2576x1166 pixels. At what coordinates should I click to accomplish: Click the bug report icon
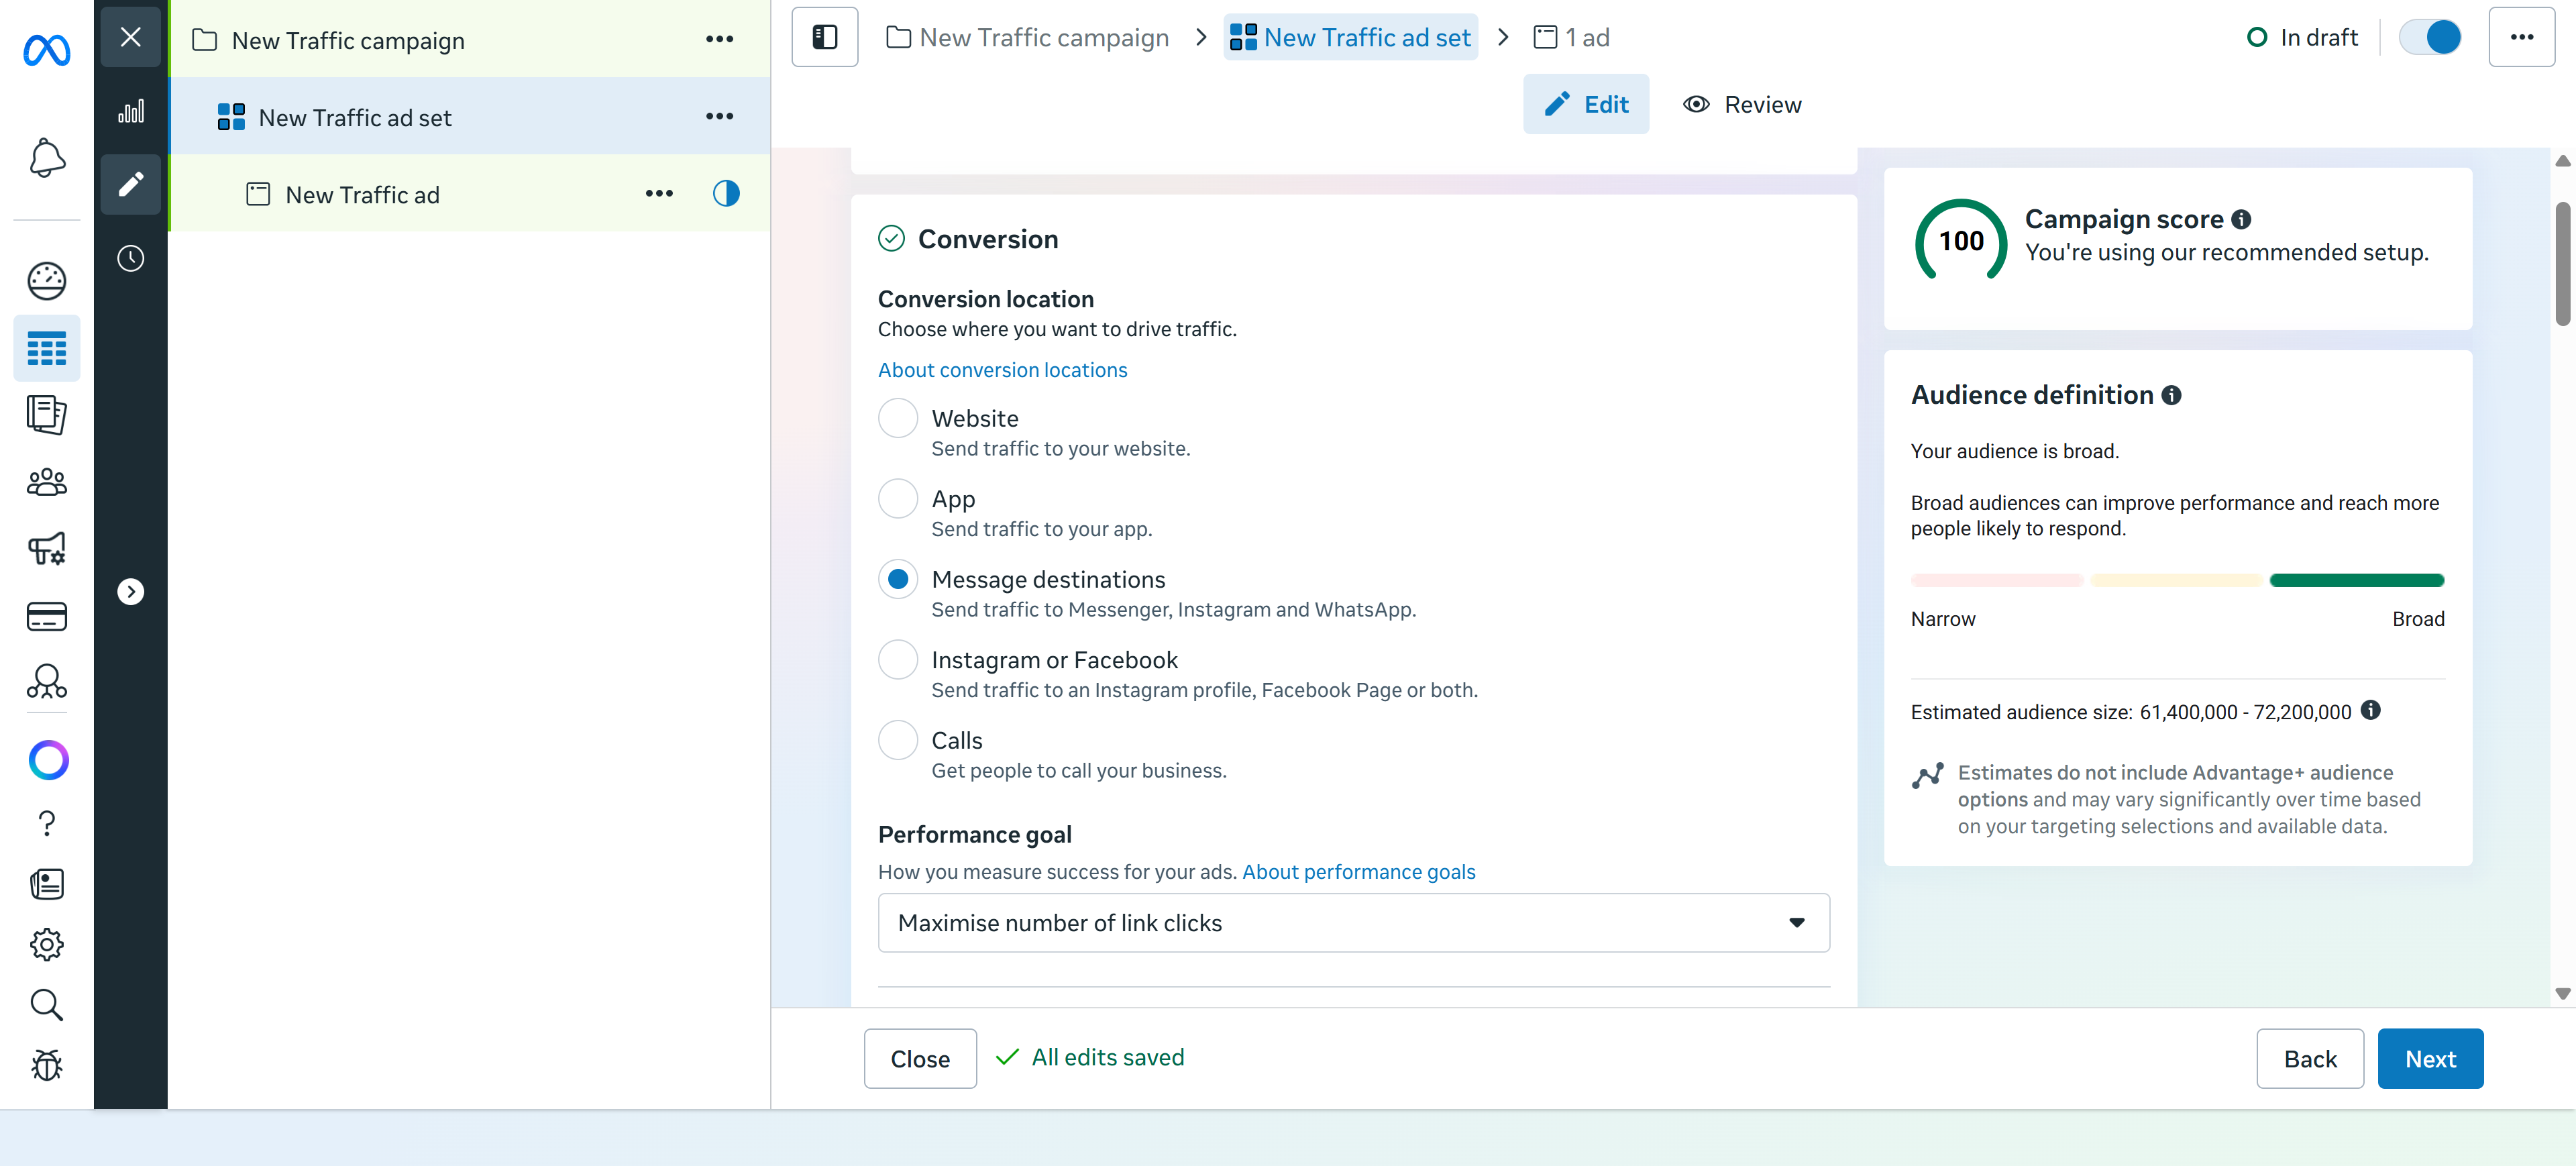47,1065
